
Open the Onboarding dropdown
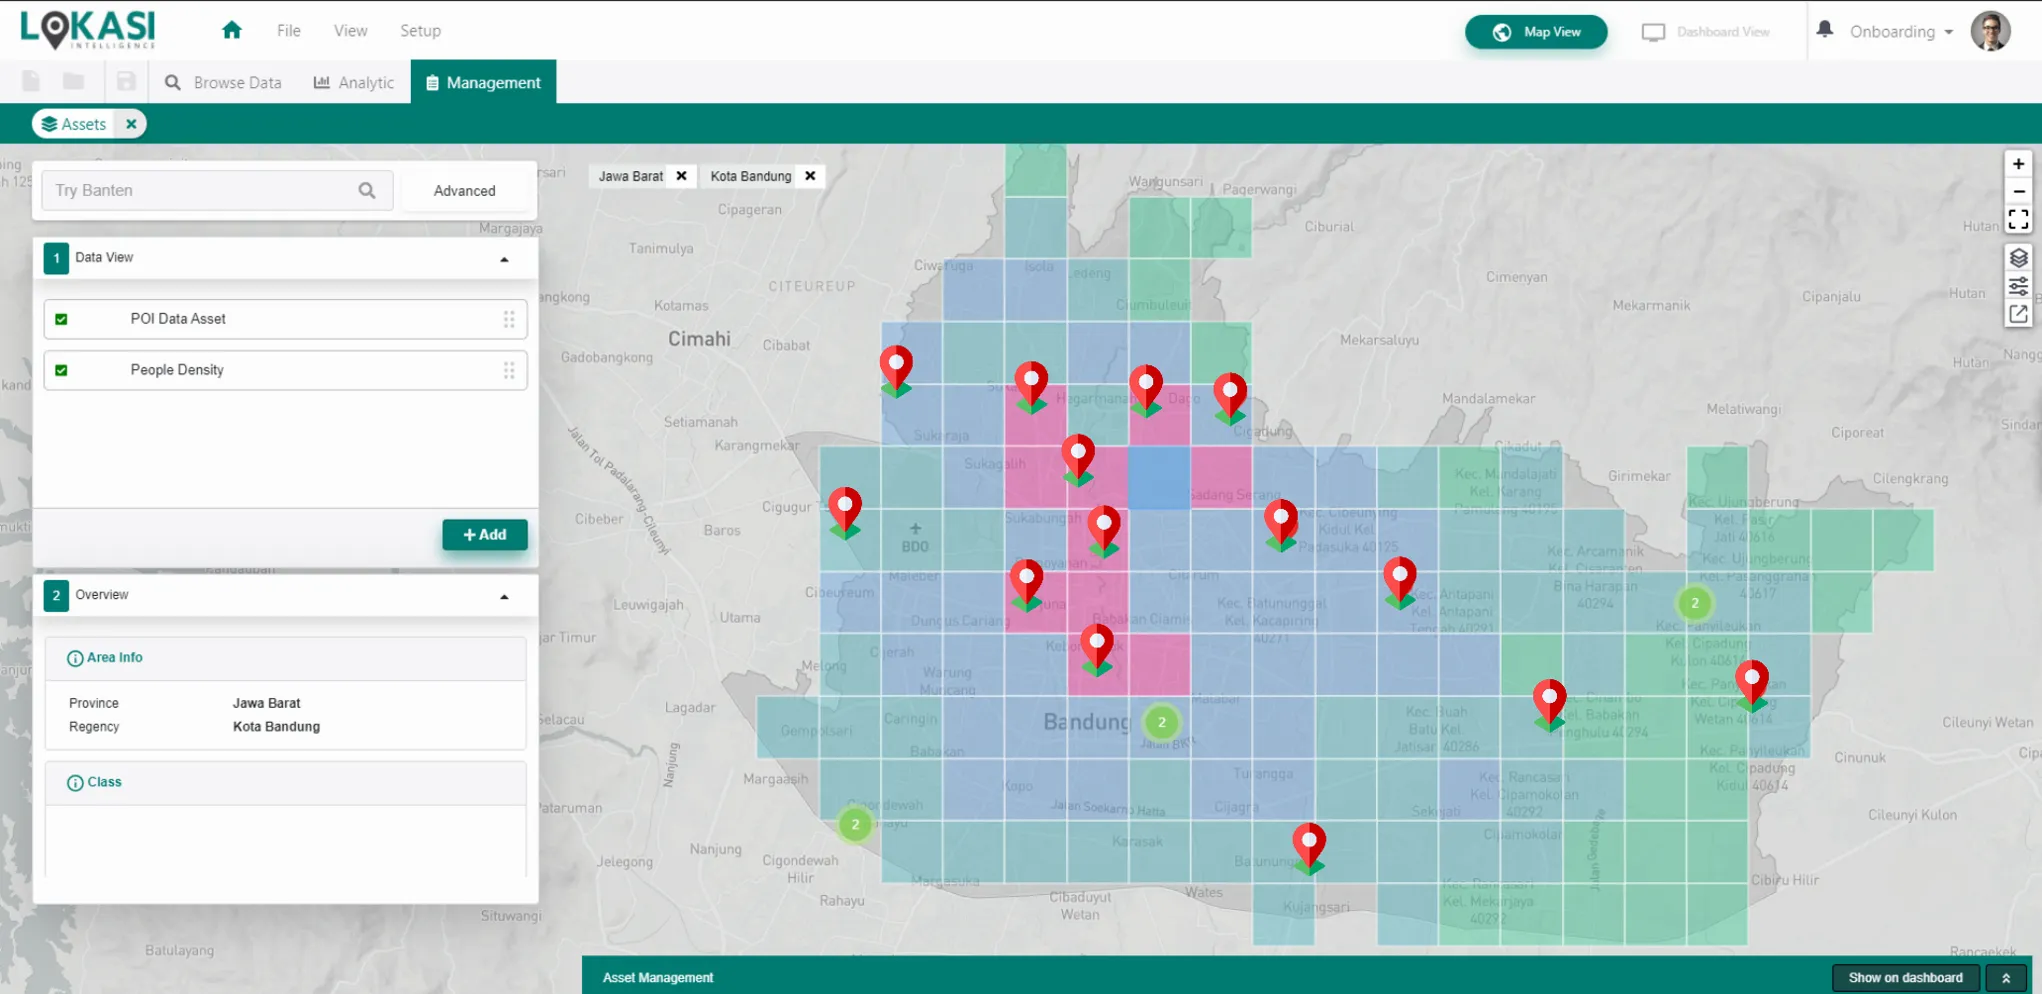click(x=1900, y=32)
